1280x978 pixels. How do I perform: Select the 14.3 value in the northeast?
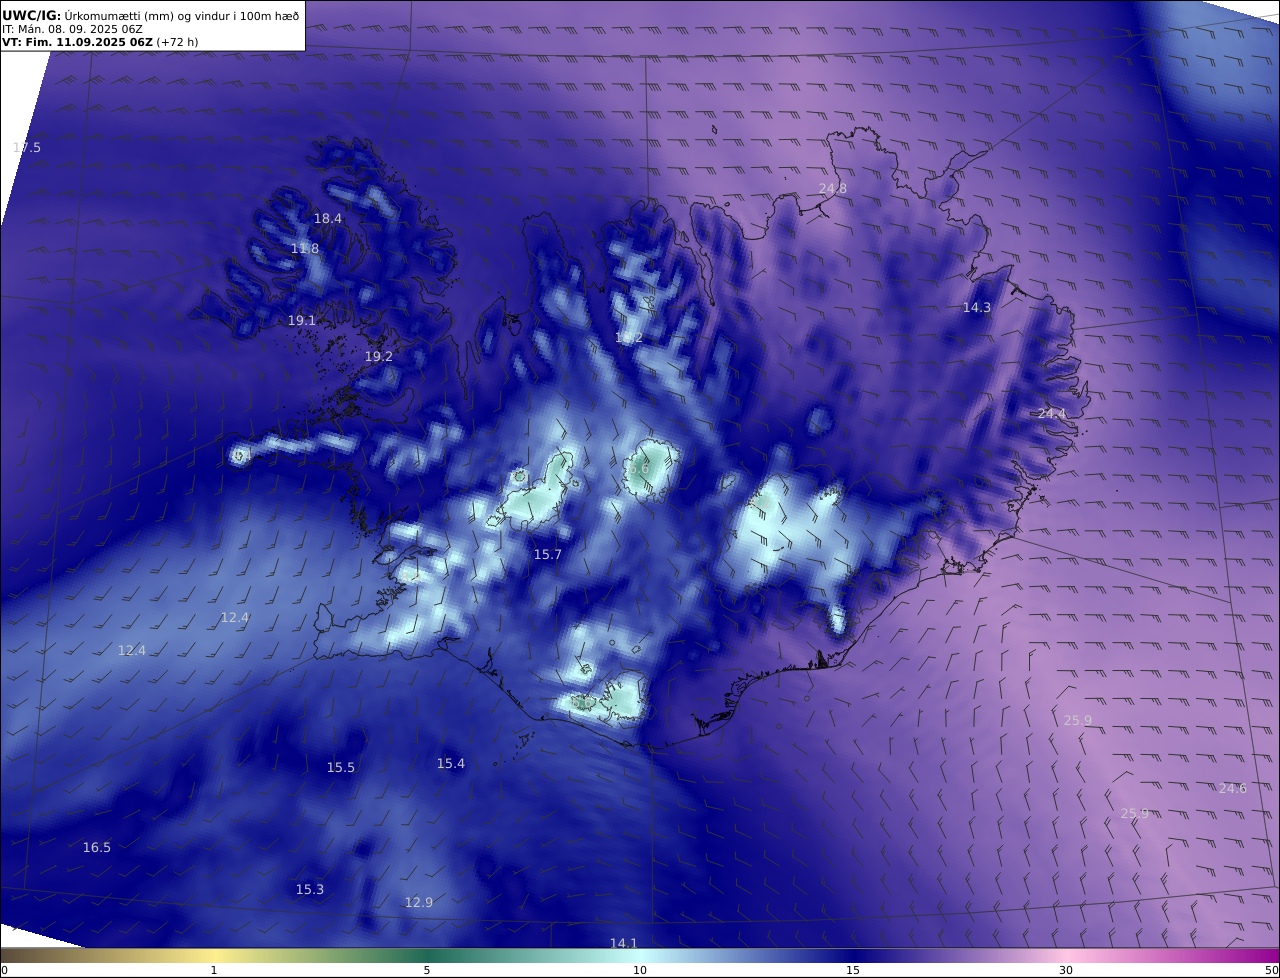coord(977,307)
